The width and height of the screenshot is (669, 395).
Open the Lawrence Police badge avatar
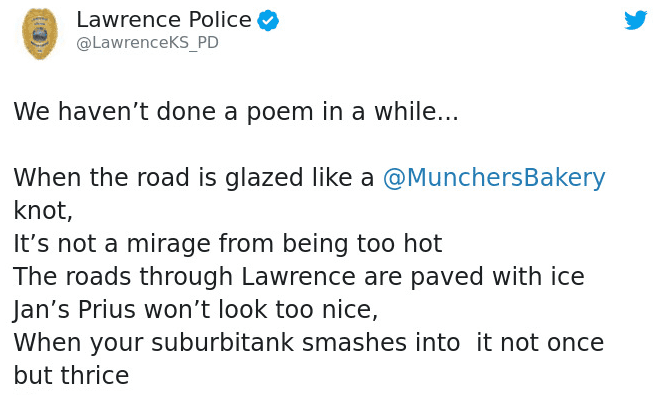40,34
